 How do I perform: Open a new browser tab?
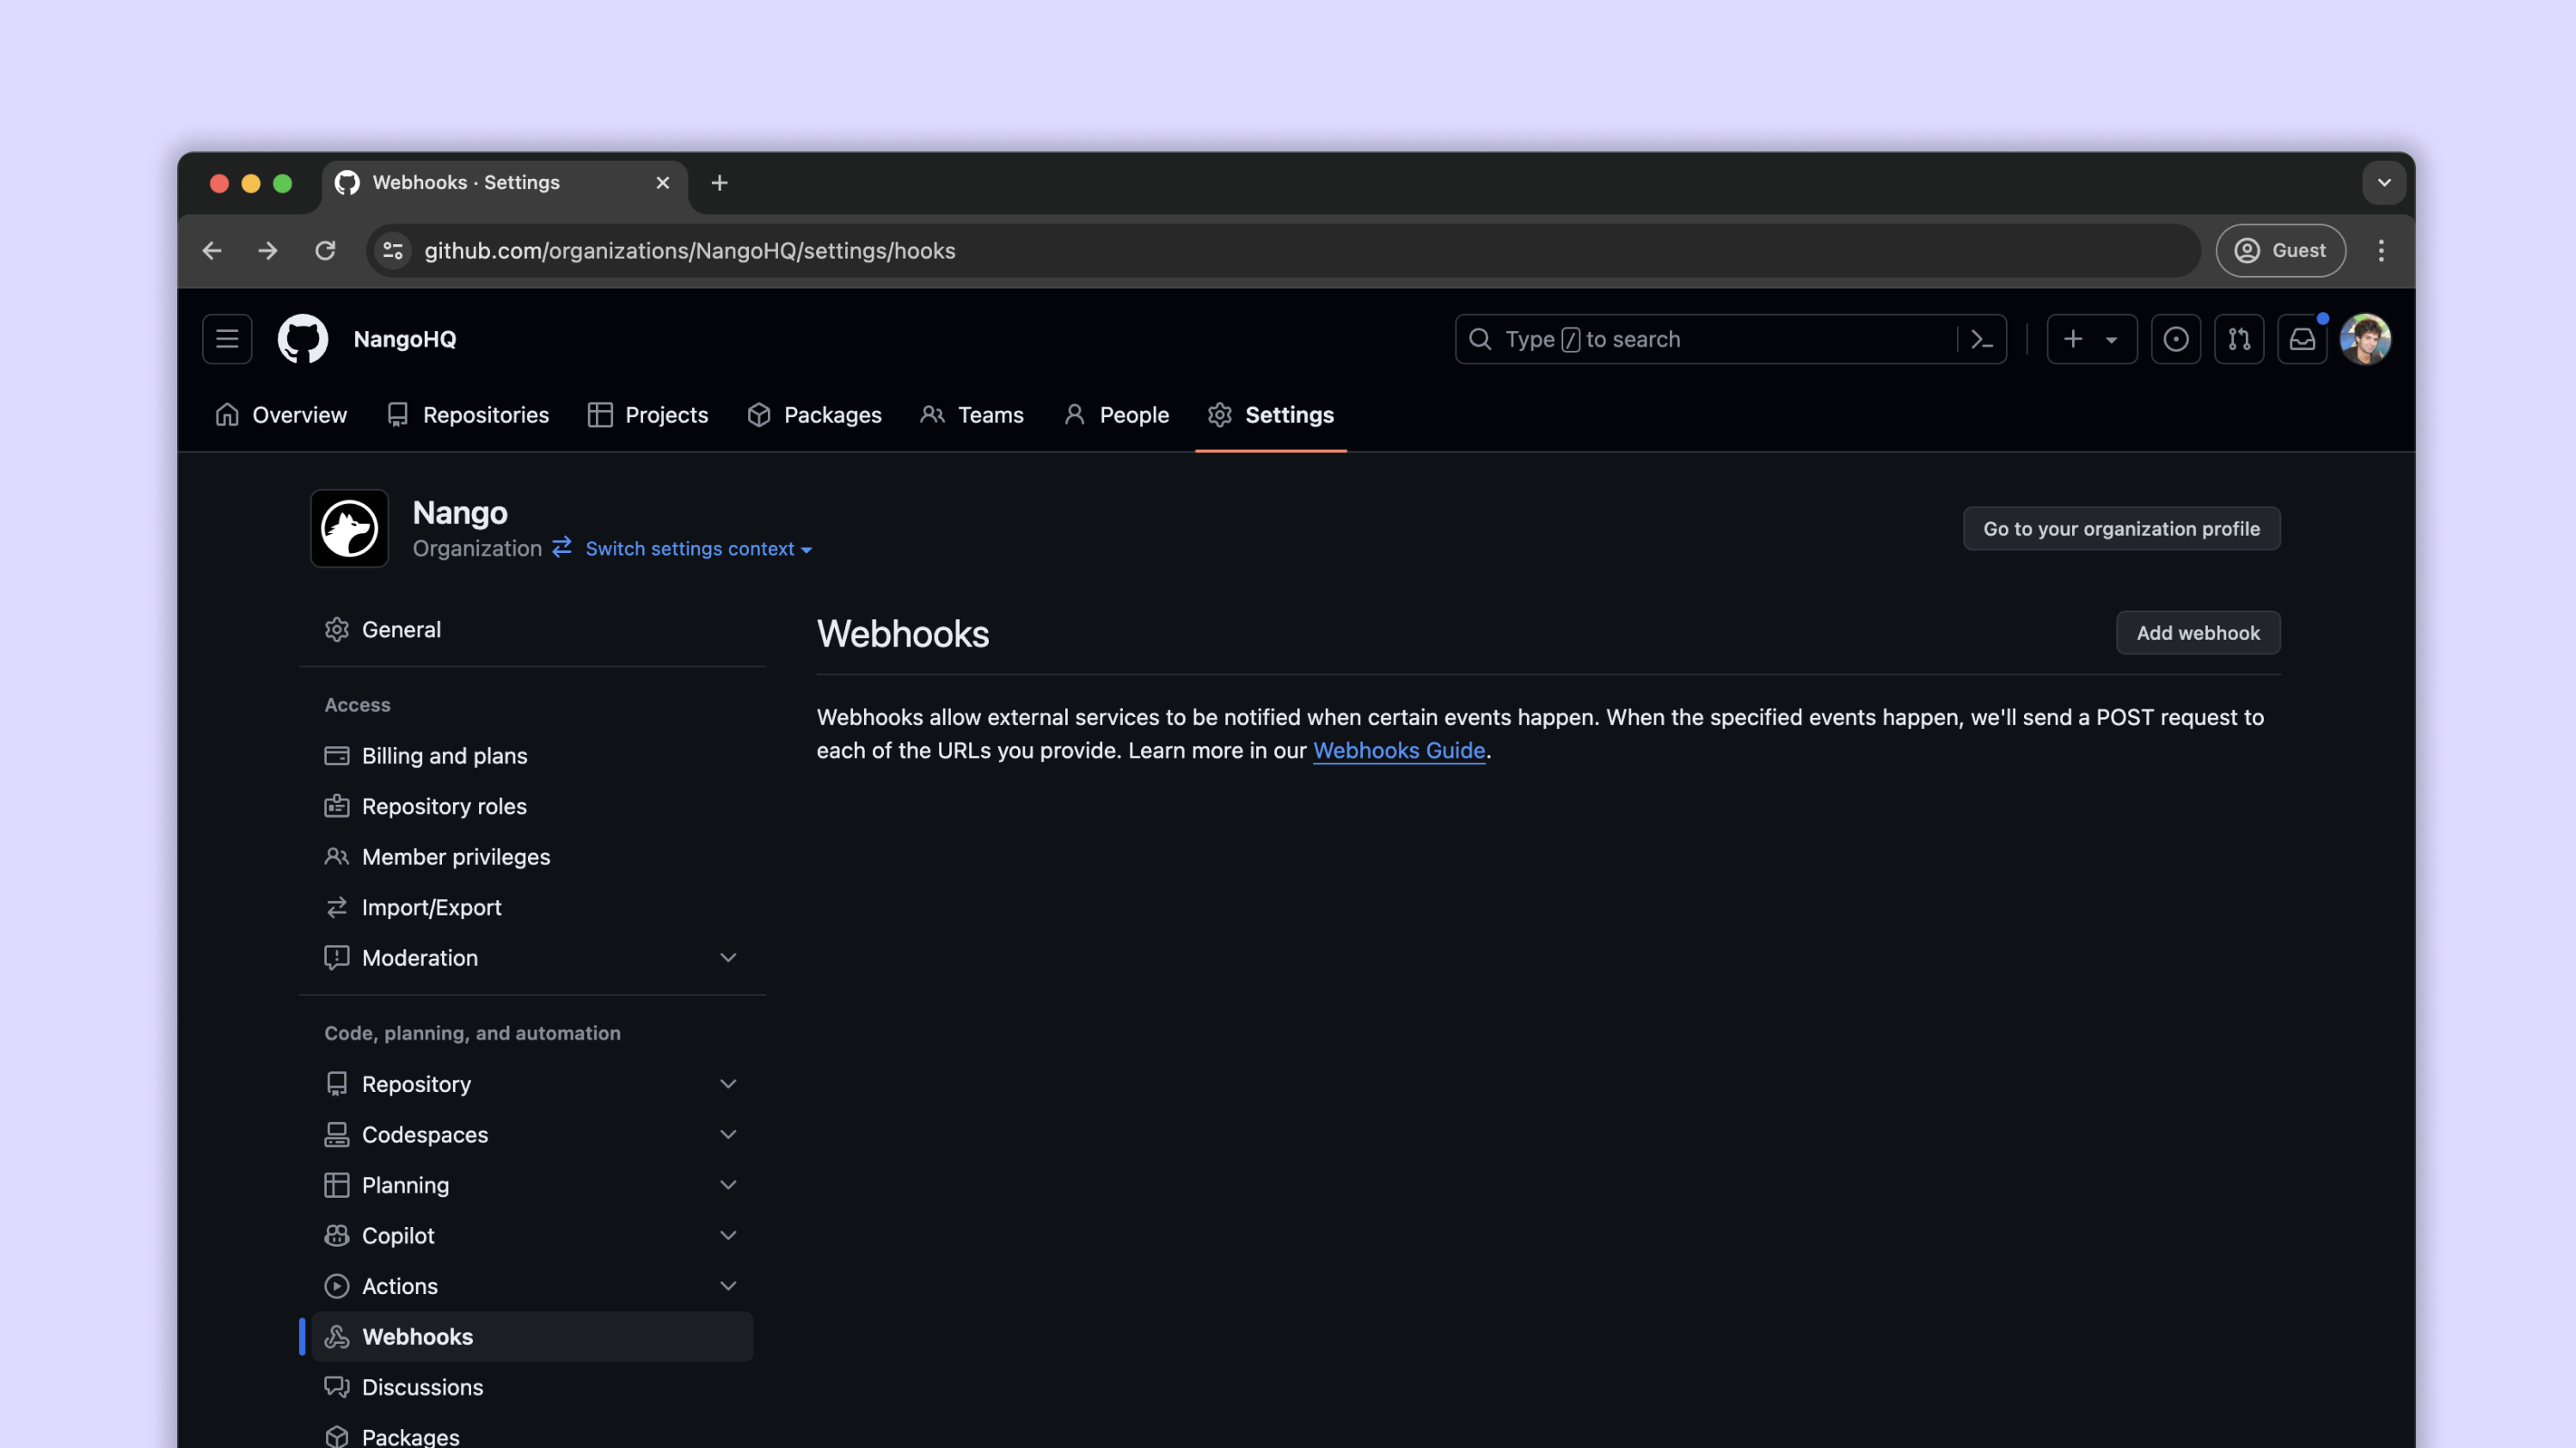tap(719, 183)
